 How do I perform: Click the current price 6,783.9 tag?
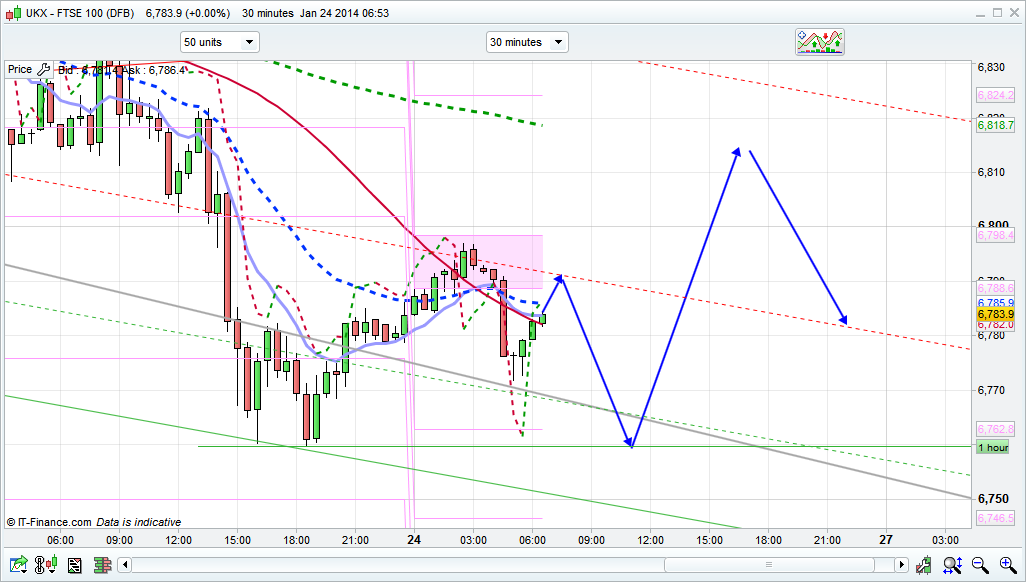tap(996, 313)
